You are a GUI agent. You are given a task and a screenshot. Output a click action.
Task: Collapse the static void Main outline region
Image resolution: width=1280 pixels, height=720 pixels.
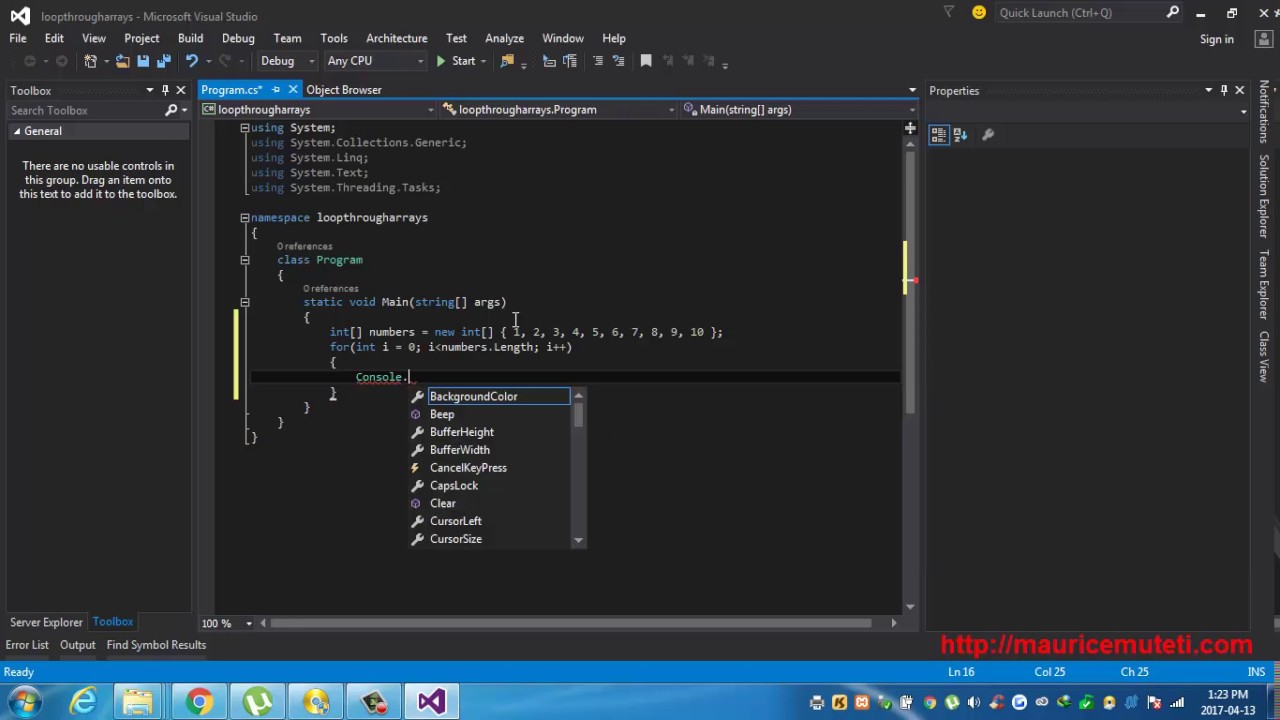(x=244, y=302)
